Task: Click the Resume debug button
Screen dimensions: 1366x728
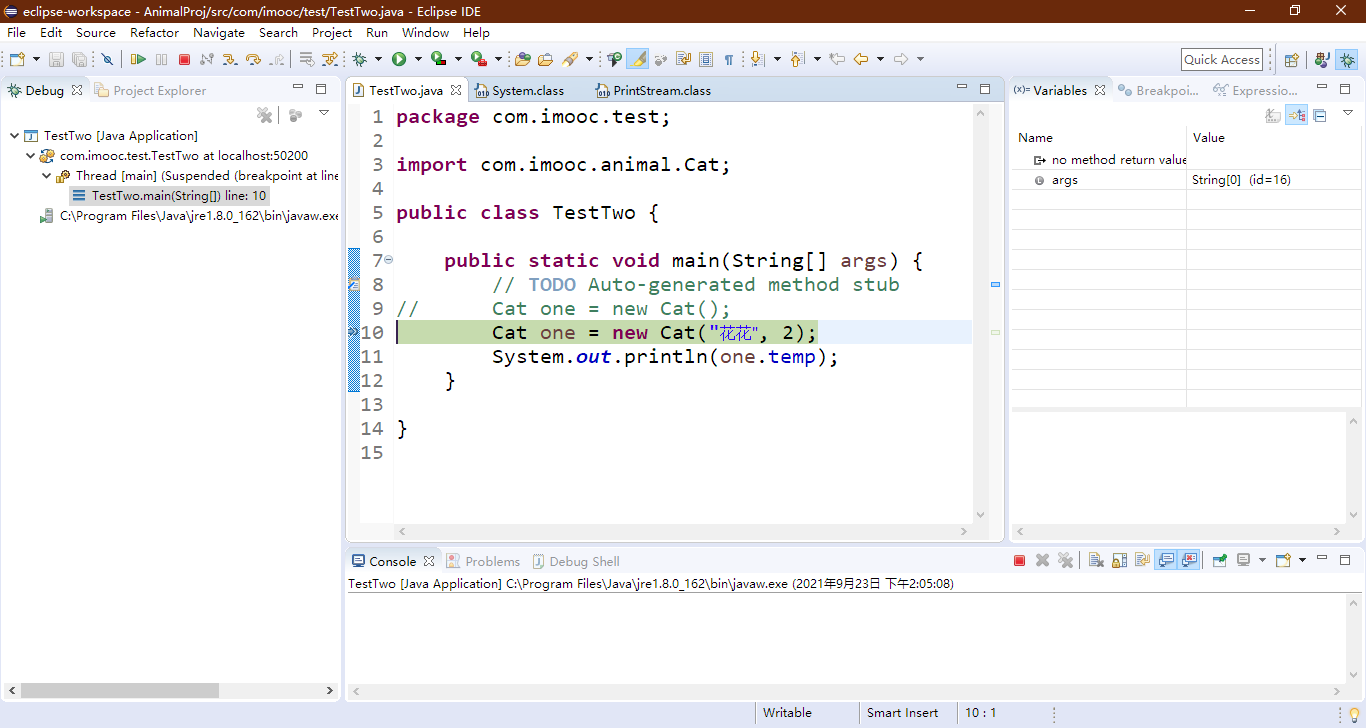Action: (138, 60)
